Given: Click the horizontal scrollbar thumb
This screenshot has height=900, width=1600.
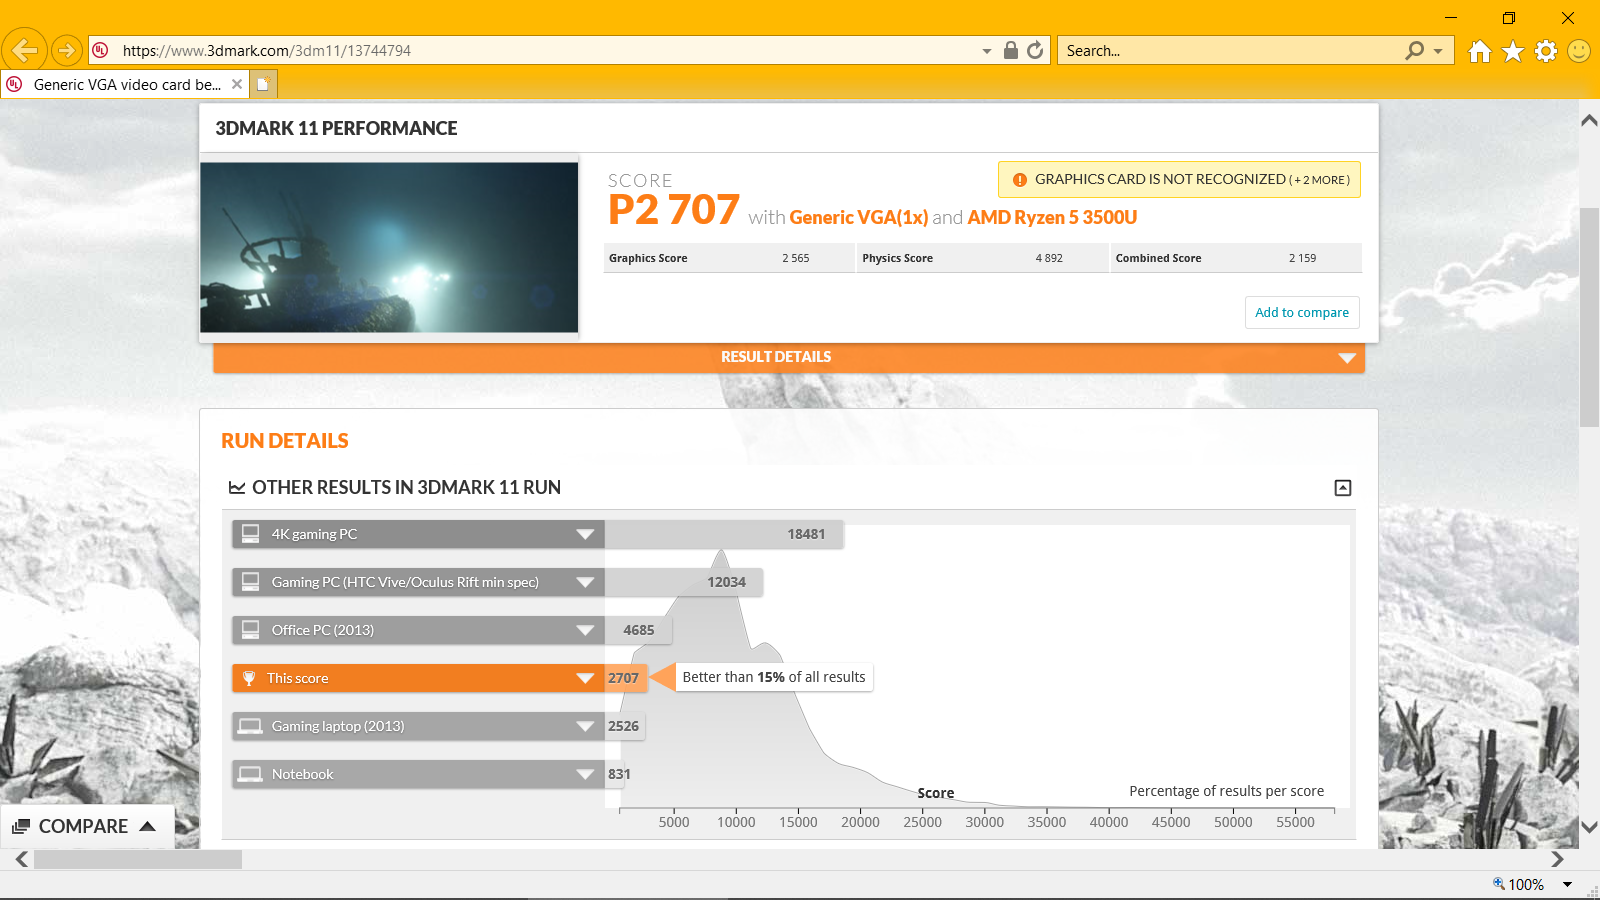Looking at the screenshot, I should 138,859.
